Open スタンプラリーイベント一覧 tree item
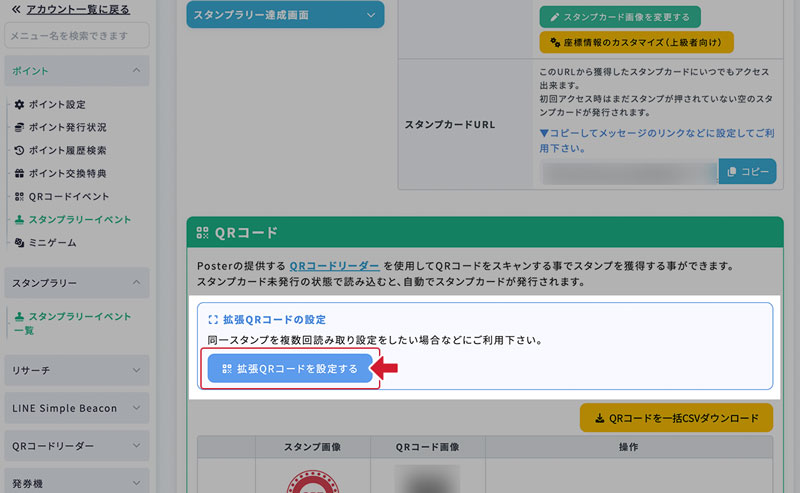800x493 pixels. (78, 323)
